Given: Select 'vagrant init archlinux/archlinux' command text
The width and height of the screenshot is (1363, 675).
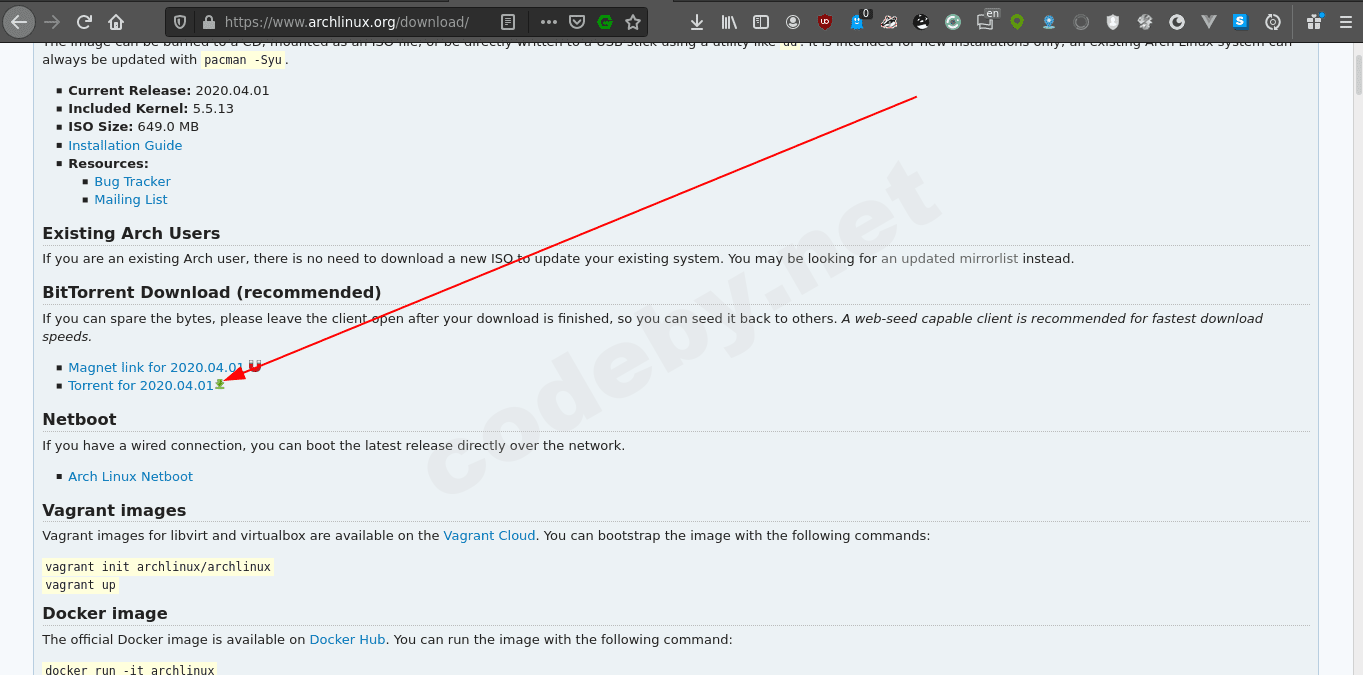Looking at the screenshot, I should pos(158,567).
